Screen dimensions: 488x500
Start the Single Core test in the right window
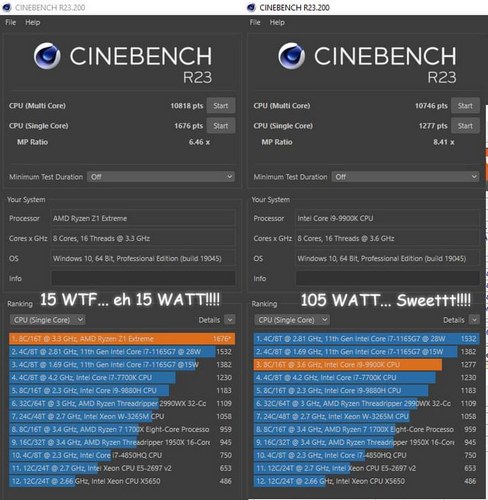465,126
